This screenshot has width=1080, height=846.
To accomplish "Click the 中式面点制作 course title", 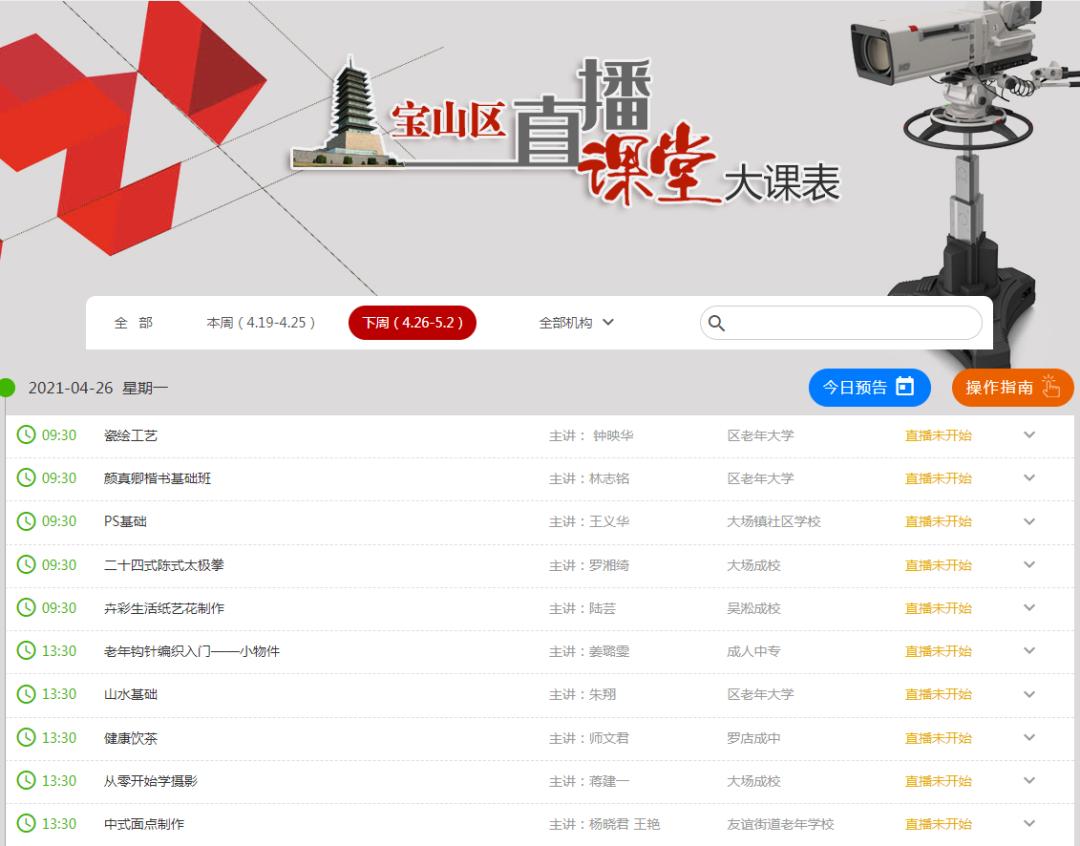I will click(x=143, y=824).
